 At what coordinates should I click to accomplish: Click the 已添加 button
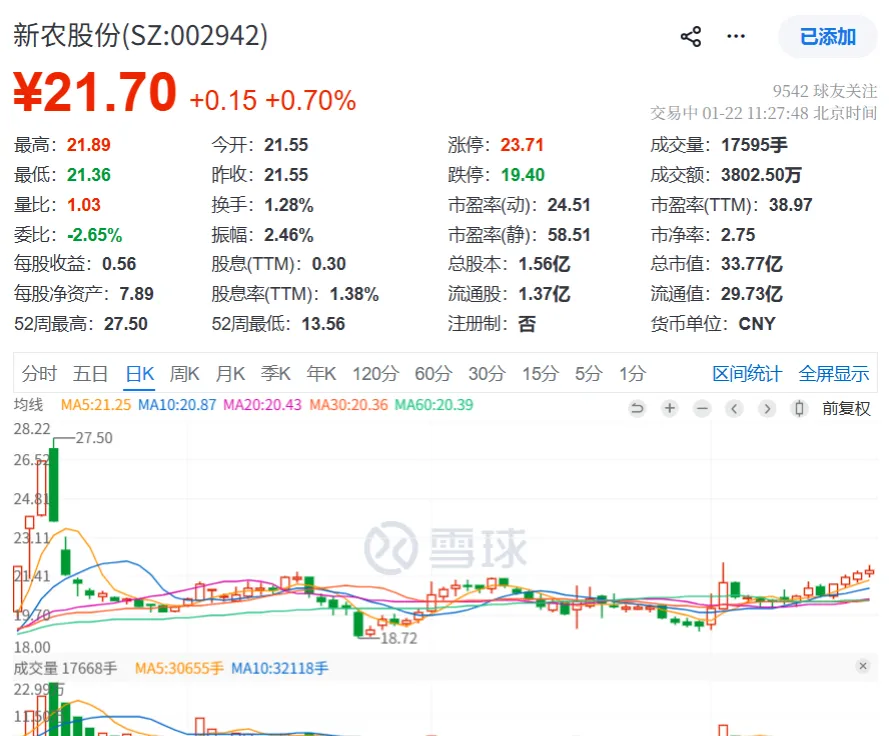tap(827, 37)
